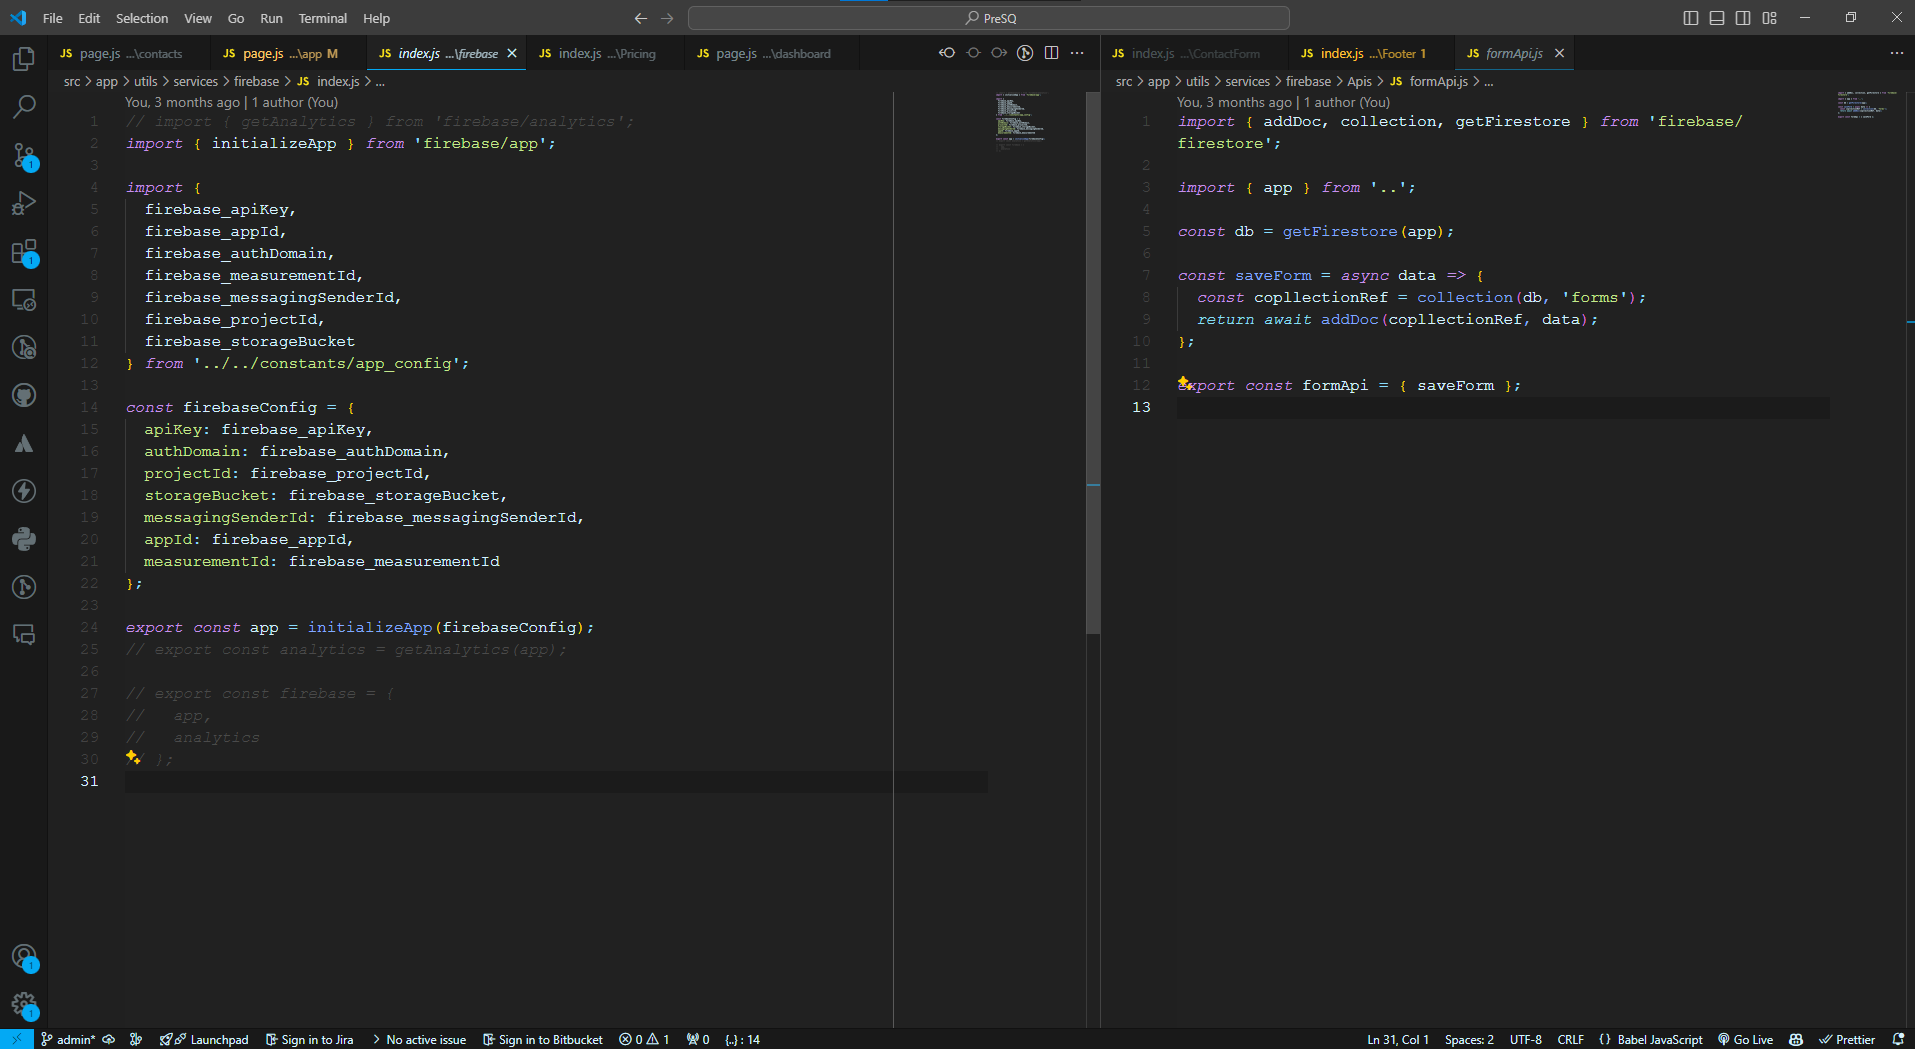The width and height of the screenshot is (1915, 1049).
Task: Open Copilot status icon in status bar
Action: [1796, 1039]
